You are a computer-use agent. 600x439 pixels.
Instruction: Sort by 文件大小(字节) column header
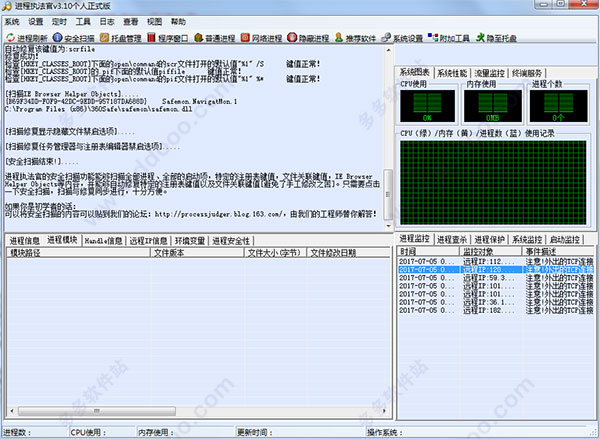275,253
